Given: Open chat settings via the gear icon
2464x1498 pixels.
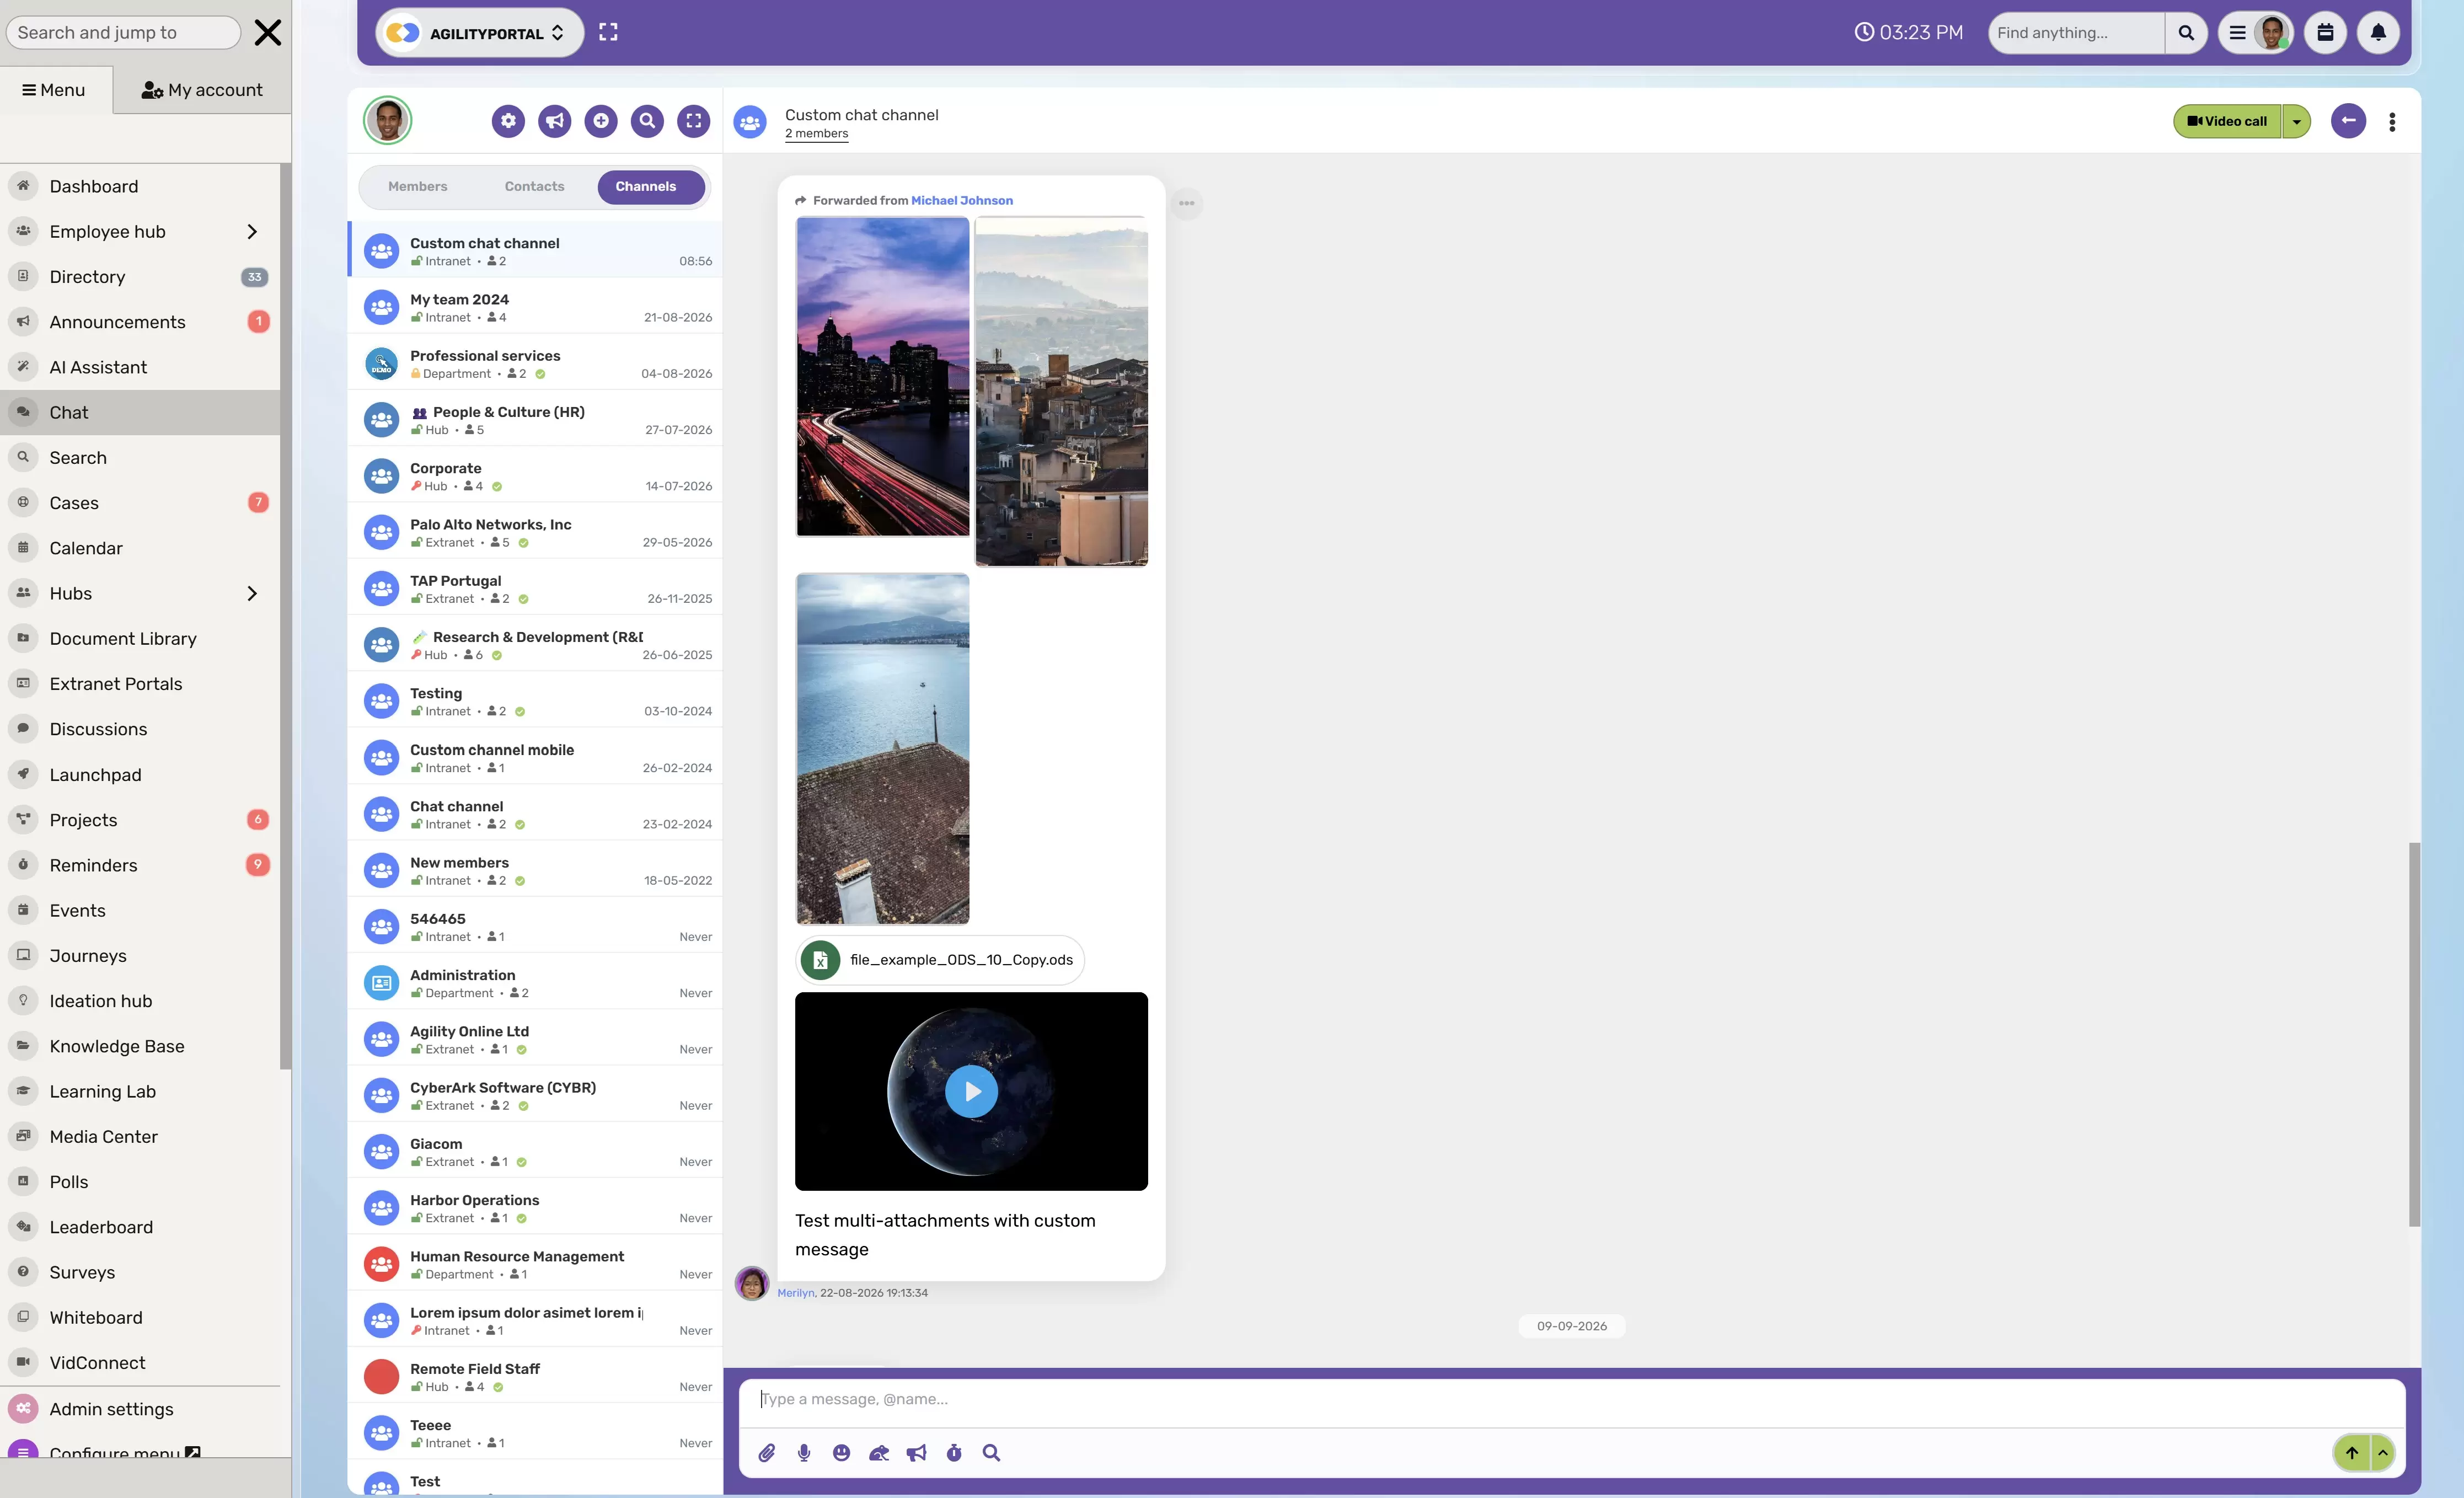Looking at the screenshot, I should [x=508, y=121].
